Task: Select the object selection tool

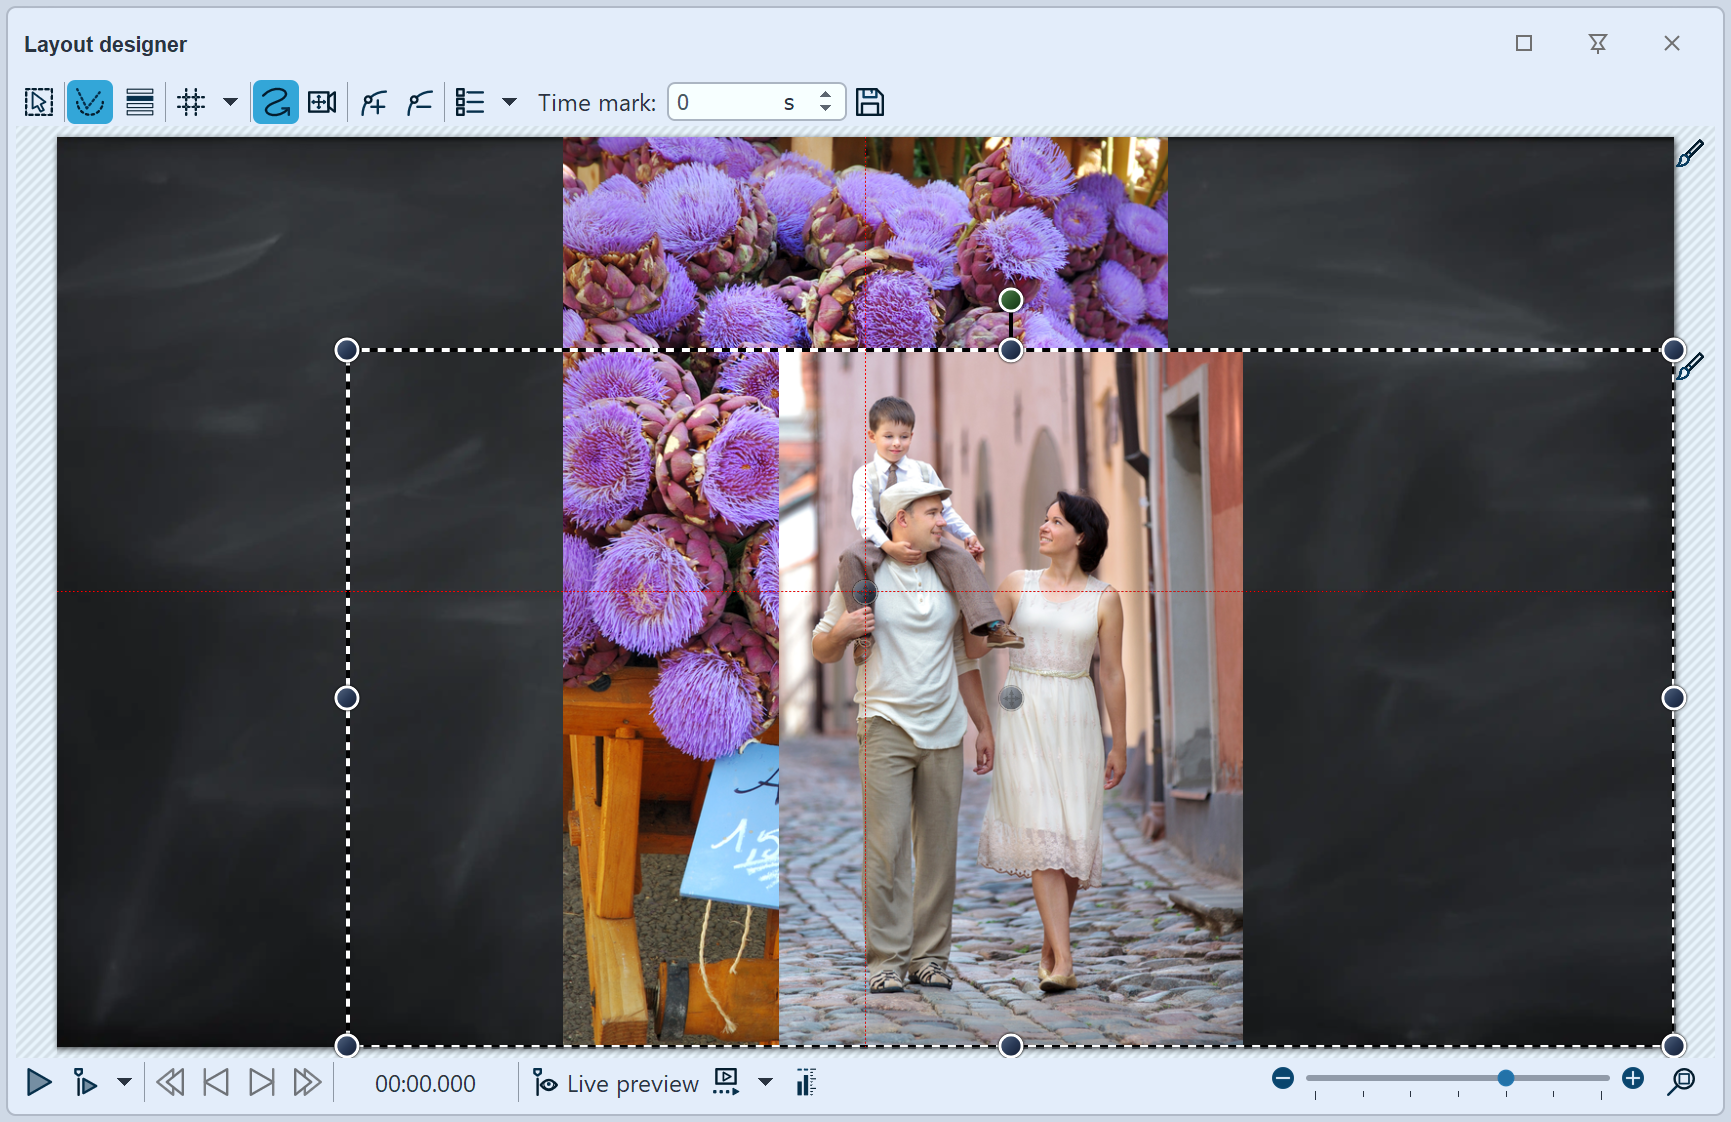Action: 38,101
